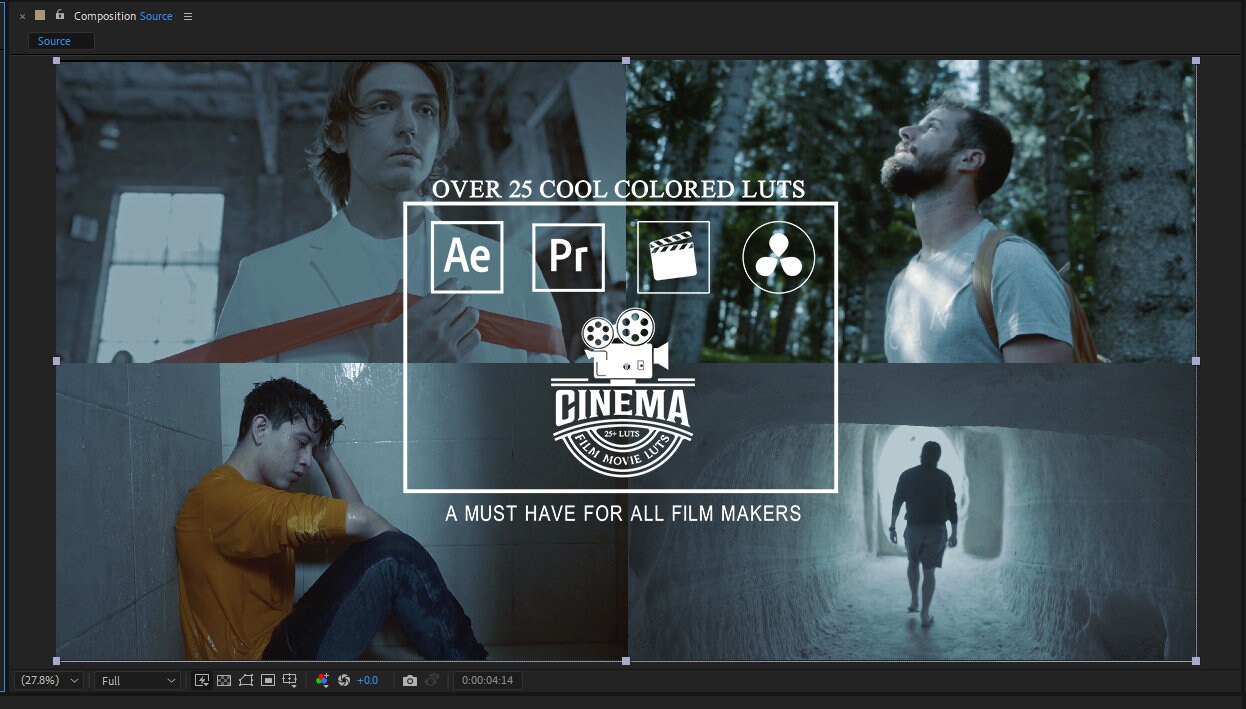
Task: Close the Composition Source tab
Action: 23,16
